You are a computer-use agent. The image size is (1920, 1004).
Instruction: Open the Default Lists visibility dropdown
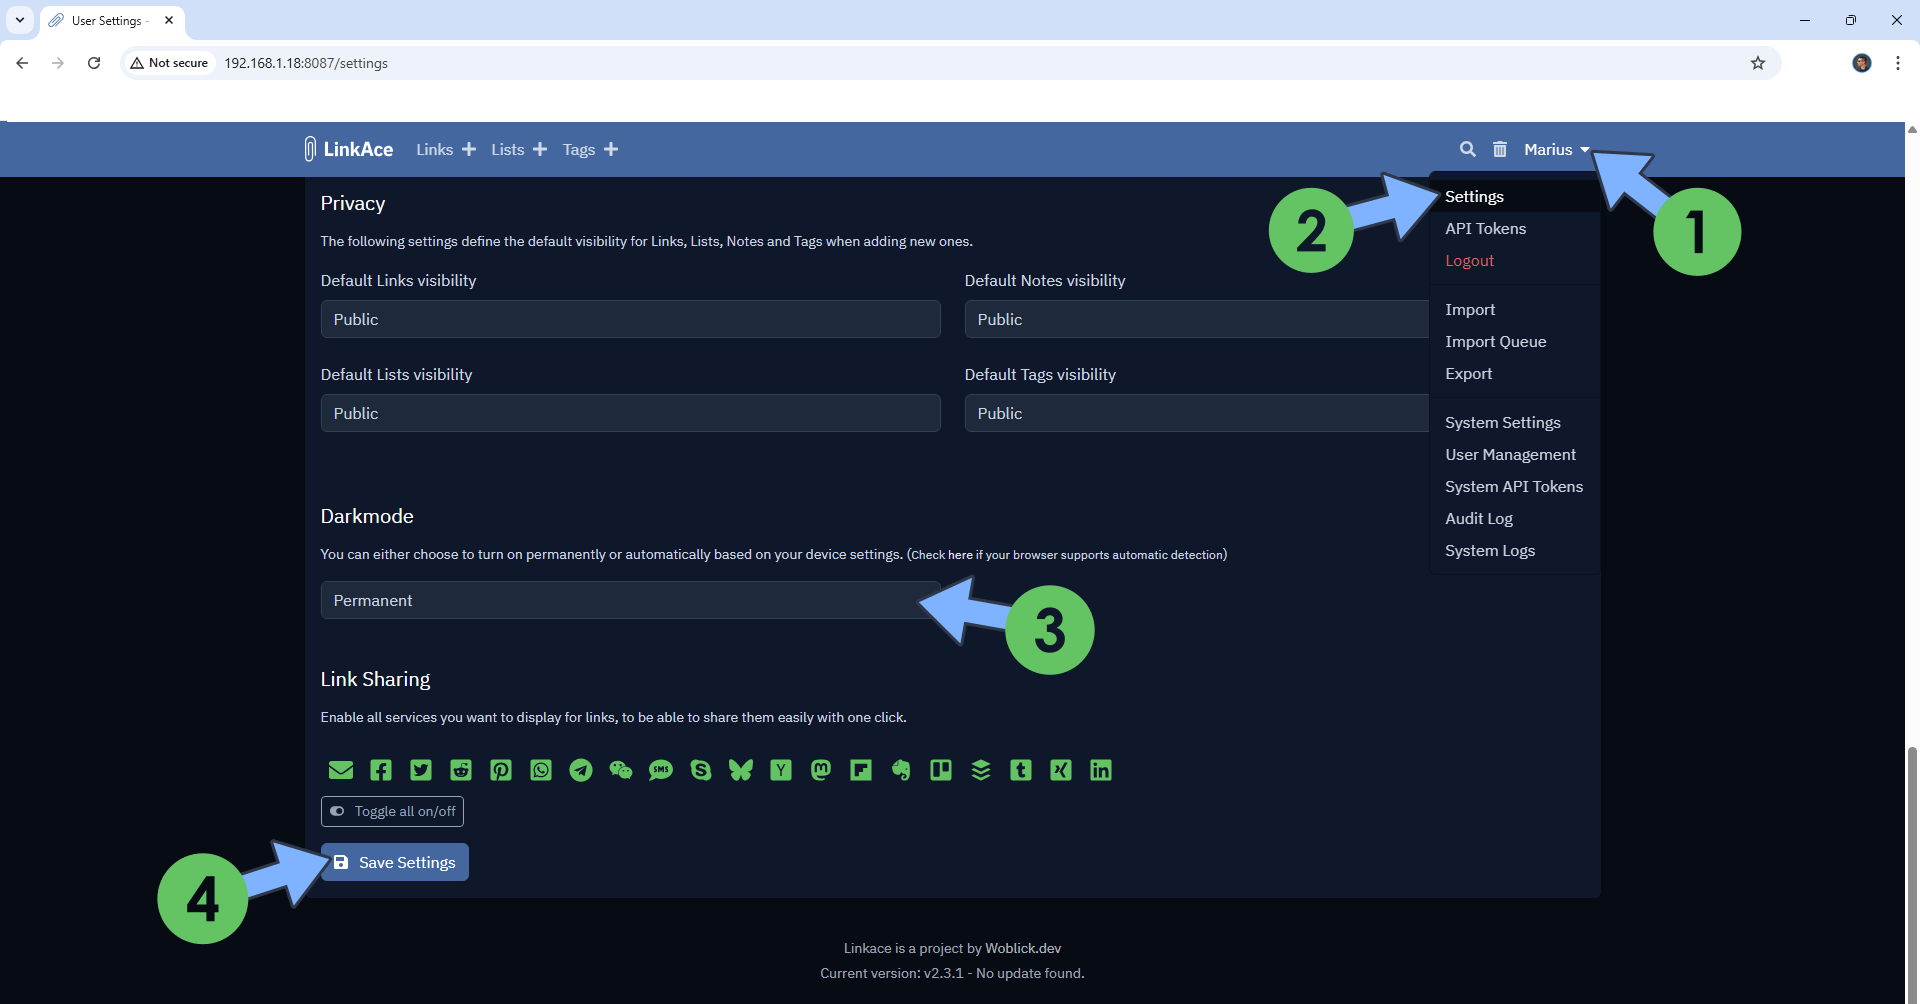[630, 413]
